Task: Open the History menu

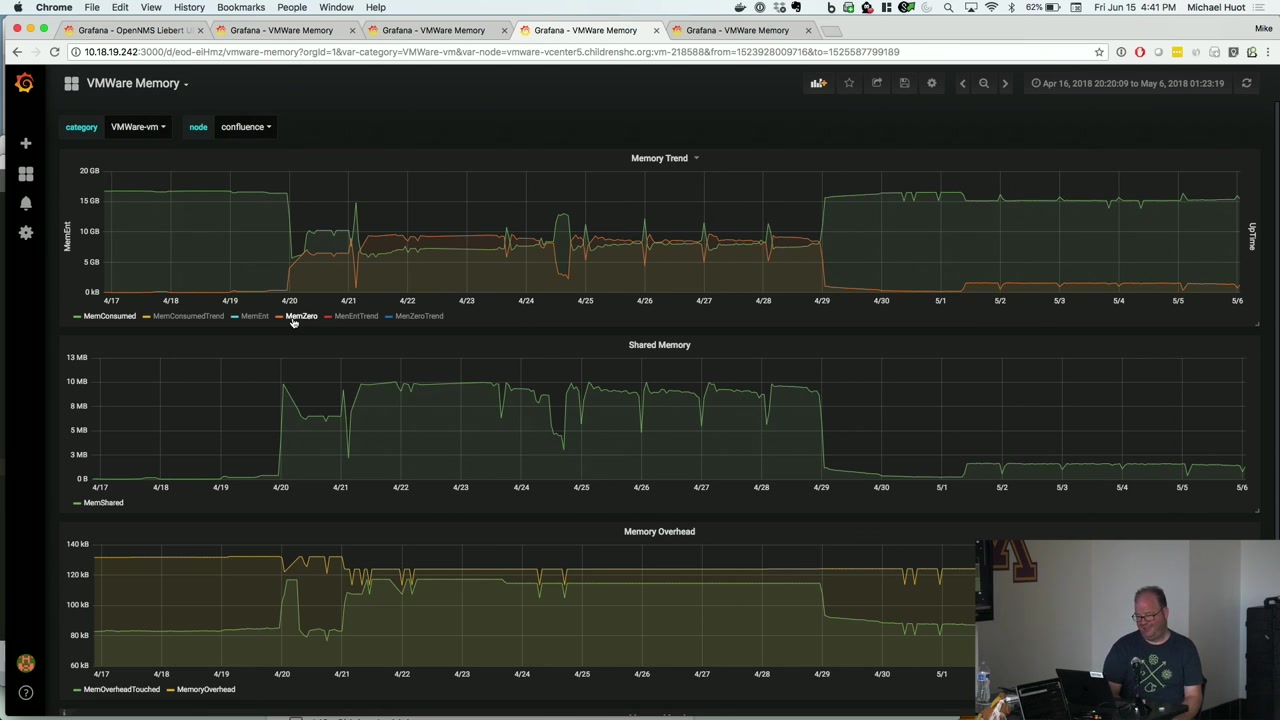Action: click(189, 7)
